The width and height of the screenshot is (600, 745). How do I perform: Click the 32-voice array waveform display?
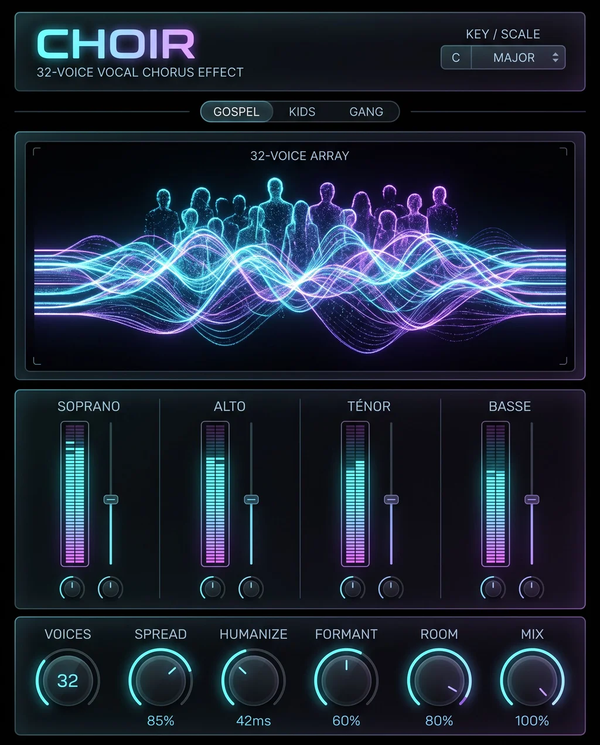300,255
